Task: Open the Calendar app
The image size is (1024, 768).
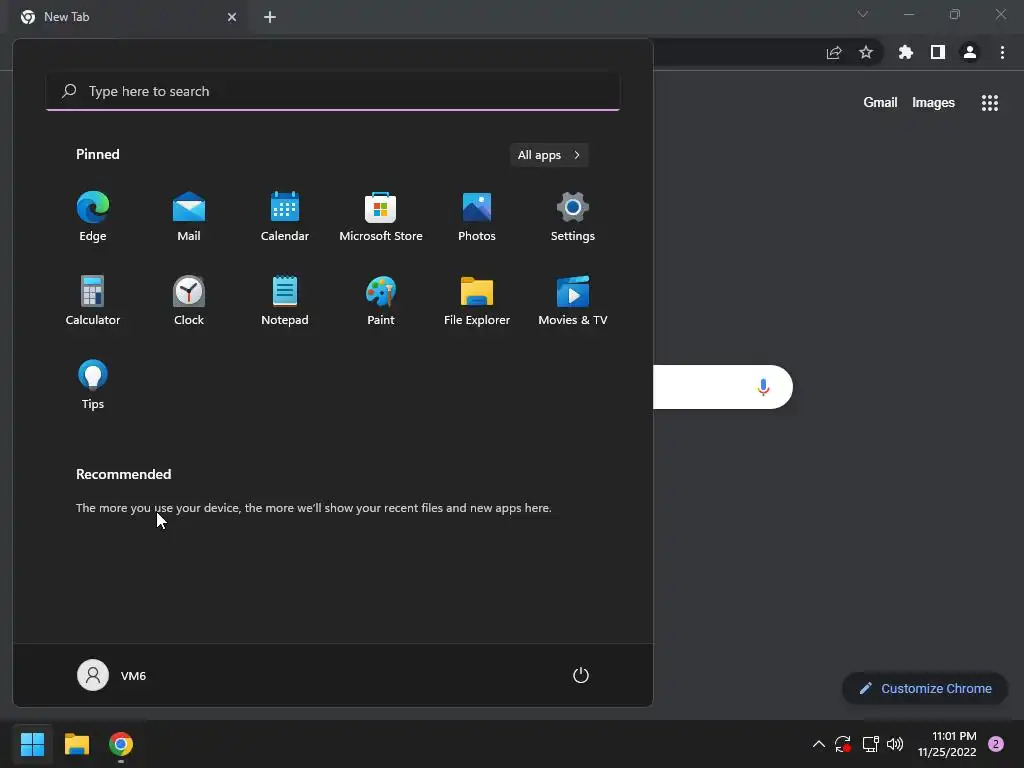Action: point(285,217)
